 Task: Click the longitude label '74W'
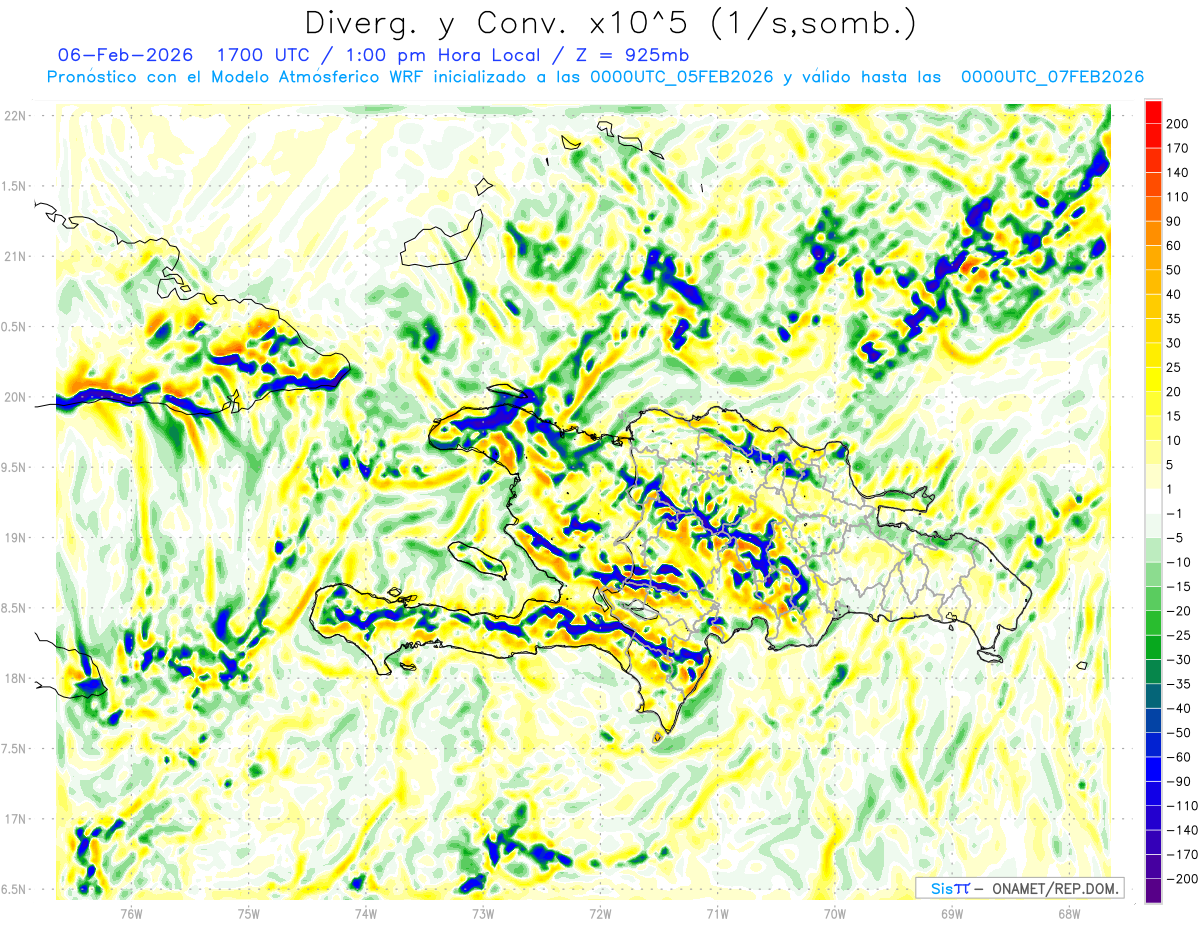pyautogui.click(x=366, y=913)
